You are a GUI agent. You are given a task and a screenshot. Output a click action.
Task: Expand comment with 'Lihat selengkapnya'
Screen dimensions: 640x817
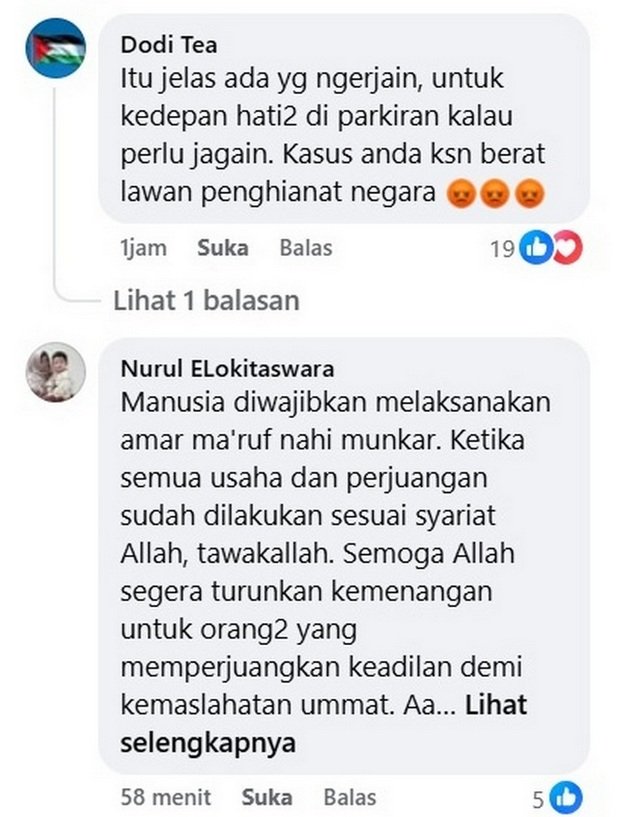pos(323,724)
